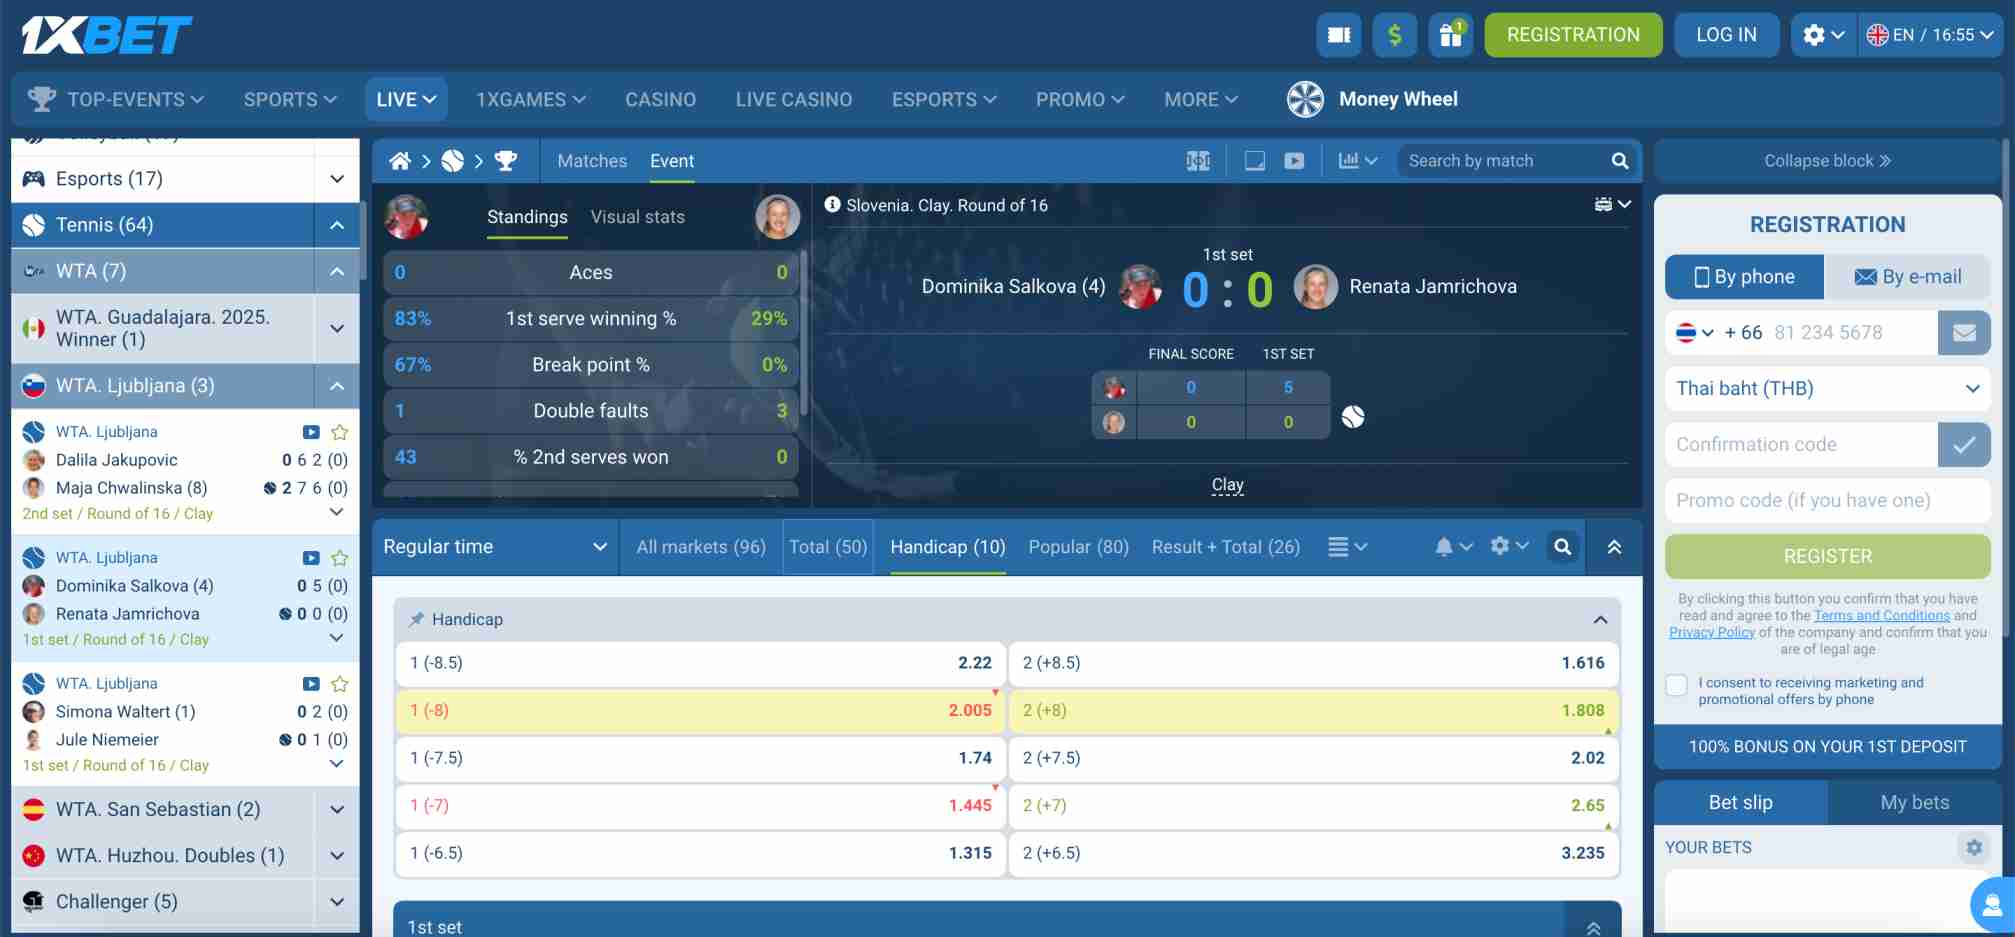Image resolution: width=2015 pixels, height=937 pixels.
Task: Open the Terms and Conditions link
Action: pos(1883,615)
